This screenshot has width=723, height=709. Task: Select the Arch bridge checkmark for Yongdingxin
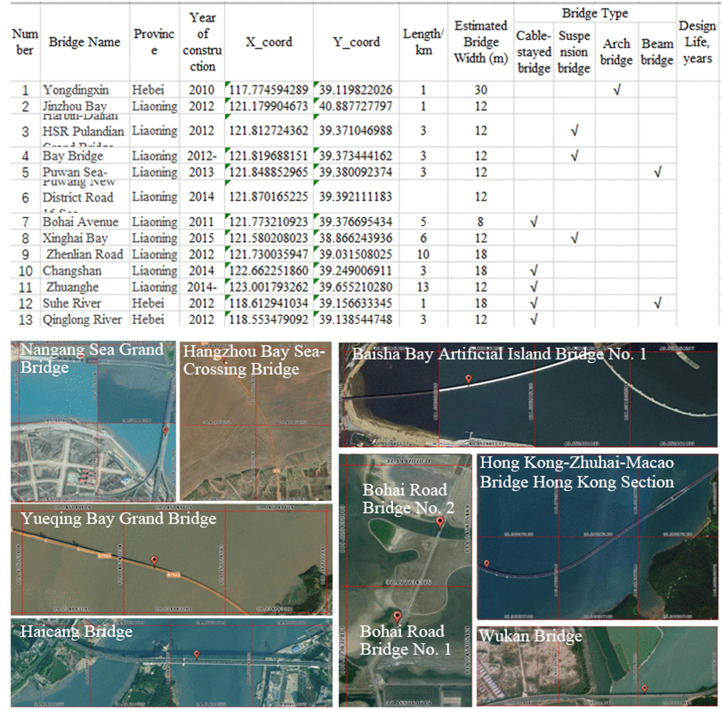click(617, 90)
